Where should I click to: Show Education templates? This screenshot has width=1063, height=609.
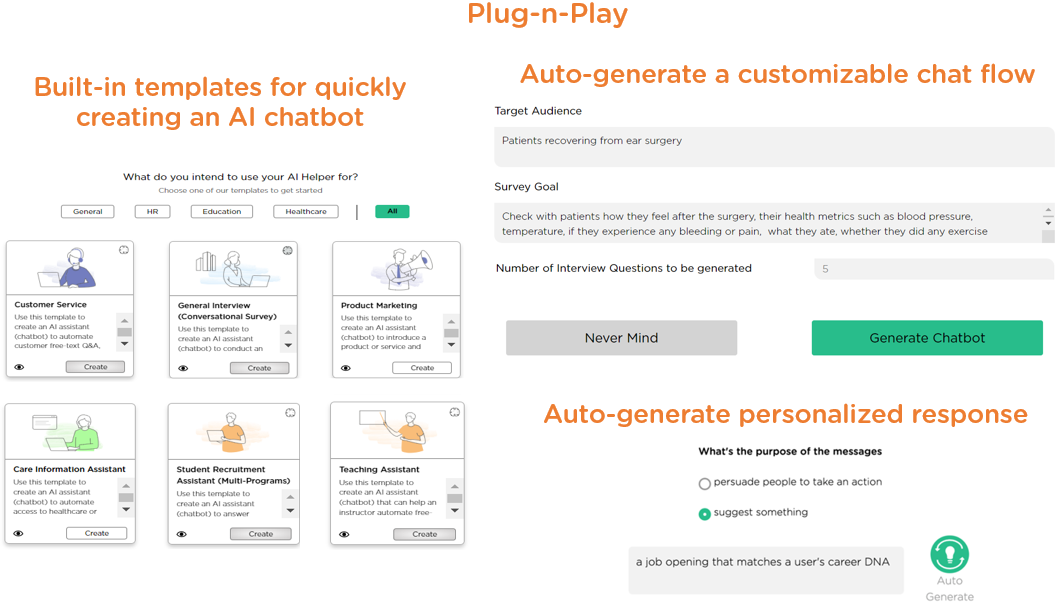[222, 212]
